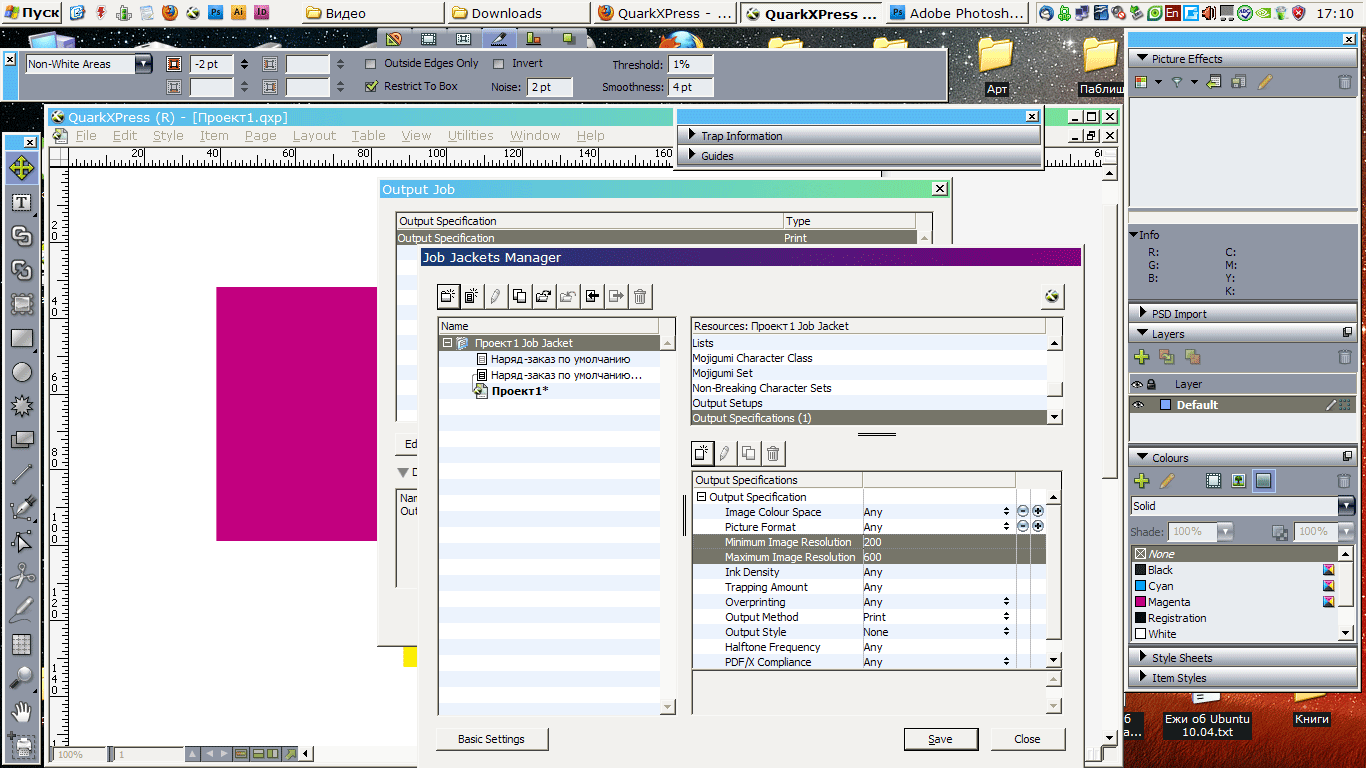
Task: Select the Unlinking tool
Action: 21,270
